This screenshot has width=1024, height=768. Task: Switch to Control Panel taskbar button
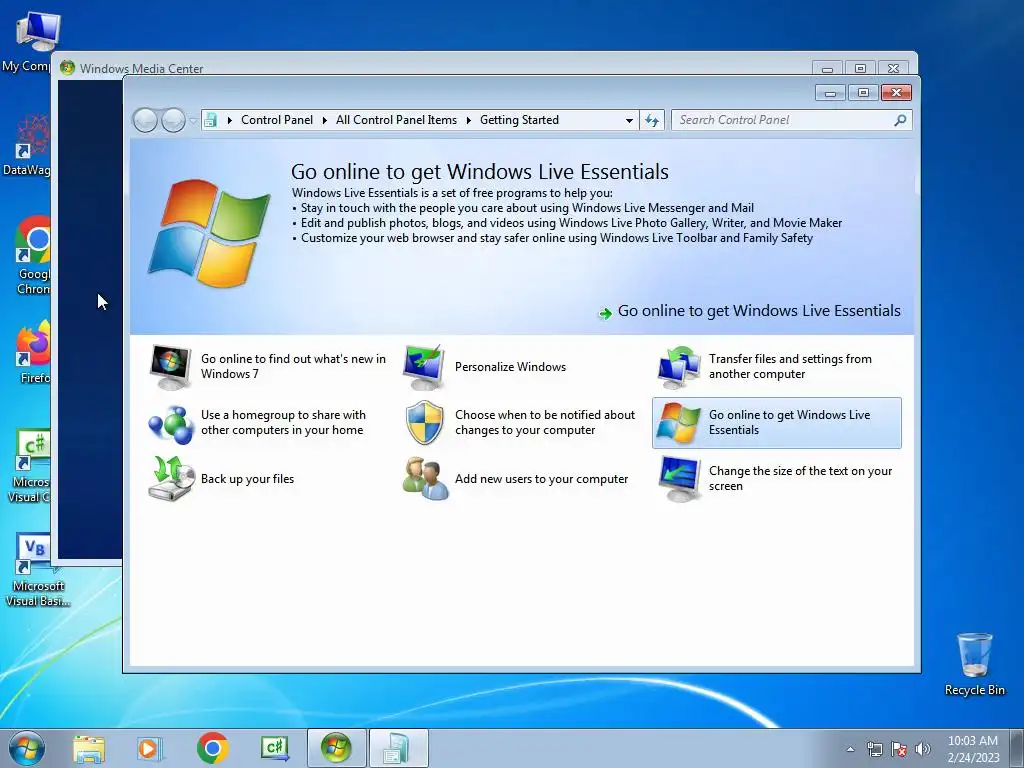point(398,748)
